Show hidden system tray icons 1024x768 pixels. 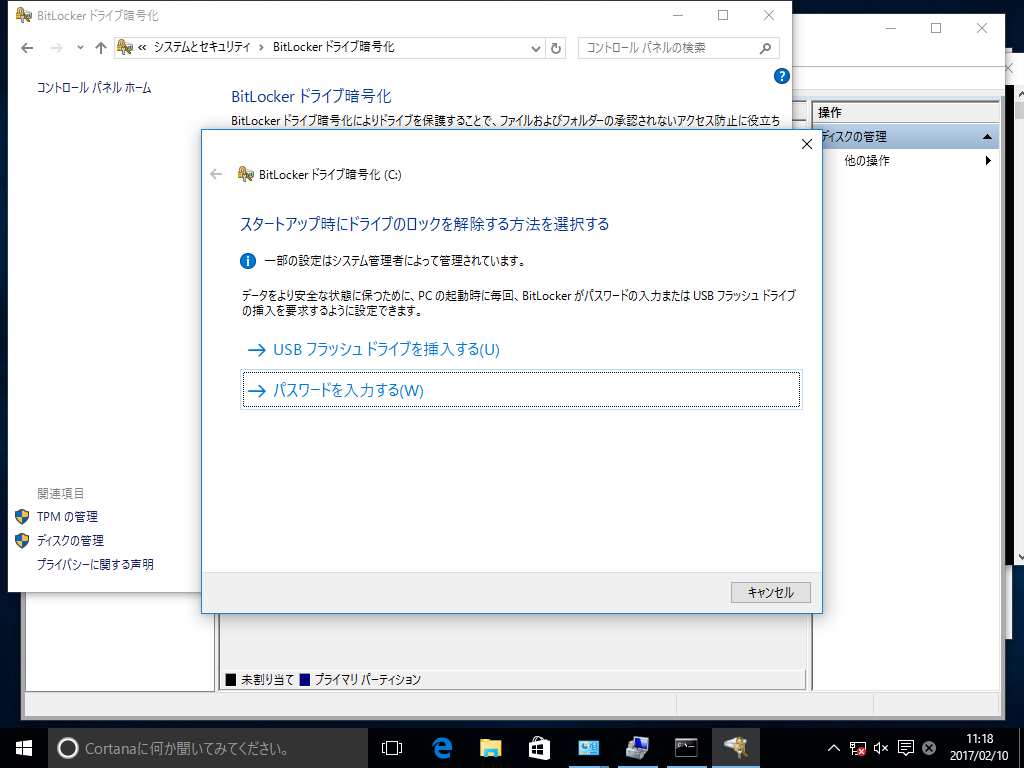coord(834,748)
